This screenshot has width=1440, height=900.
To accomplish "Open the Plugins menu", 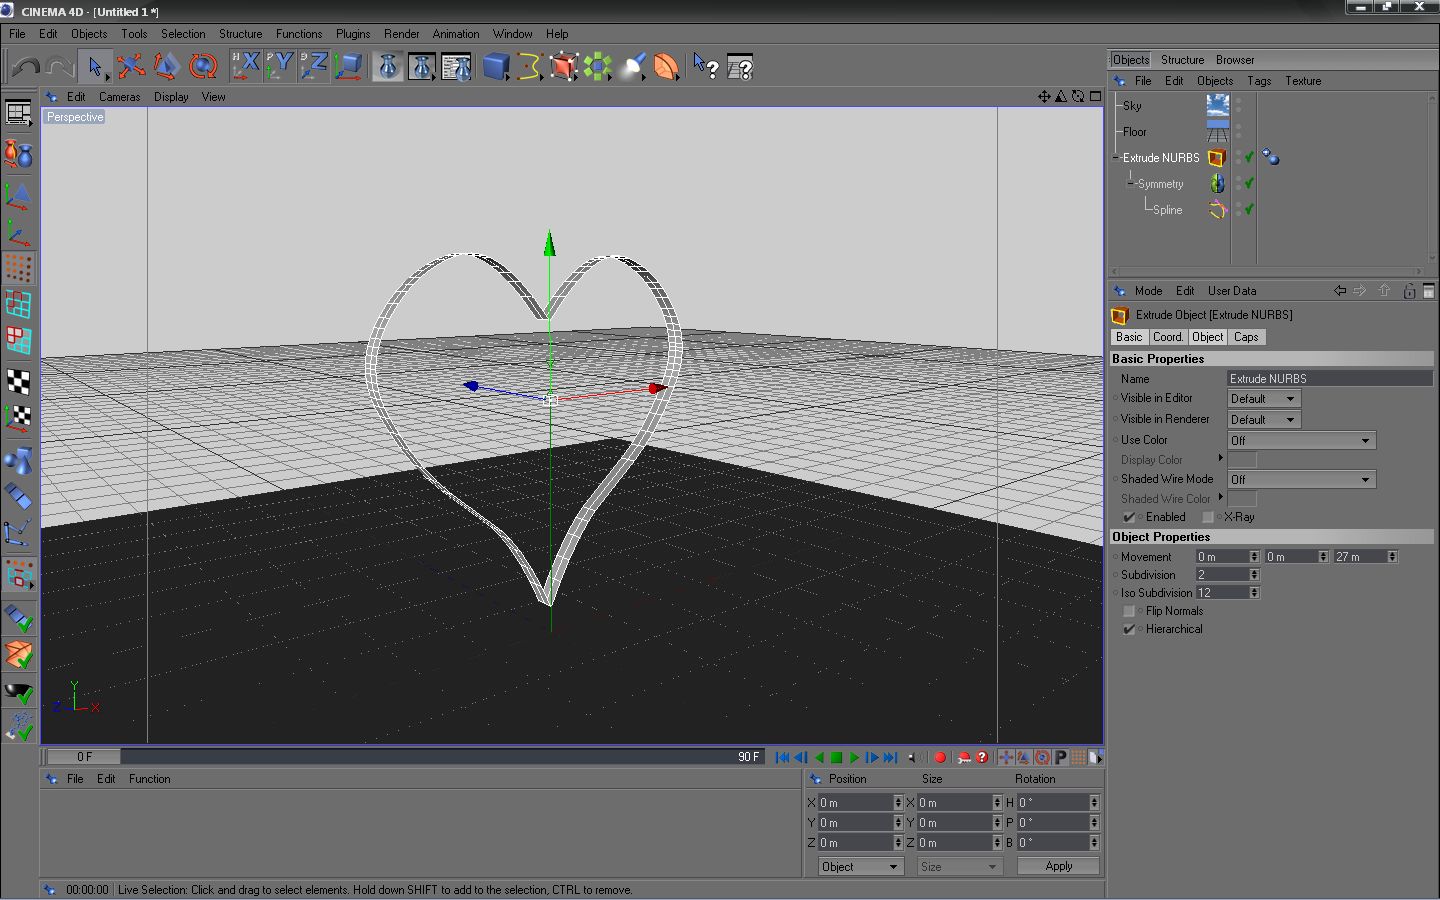I will (353, 34).
